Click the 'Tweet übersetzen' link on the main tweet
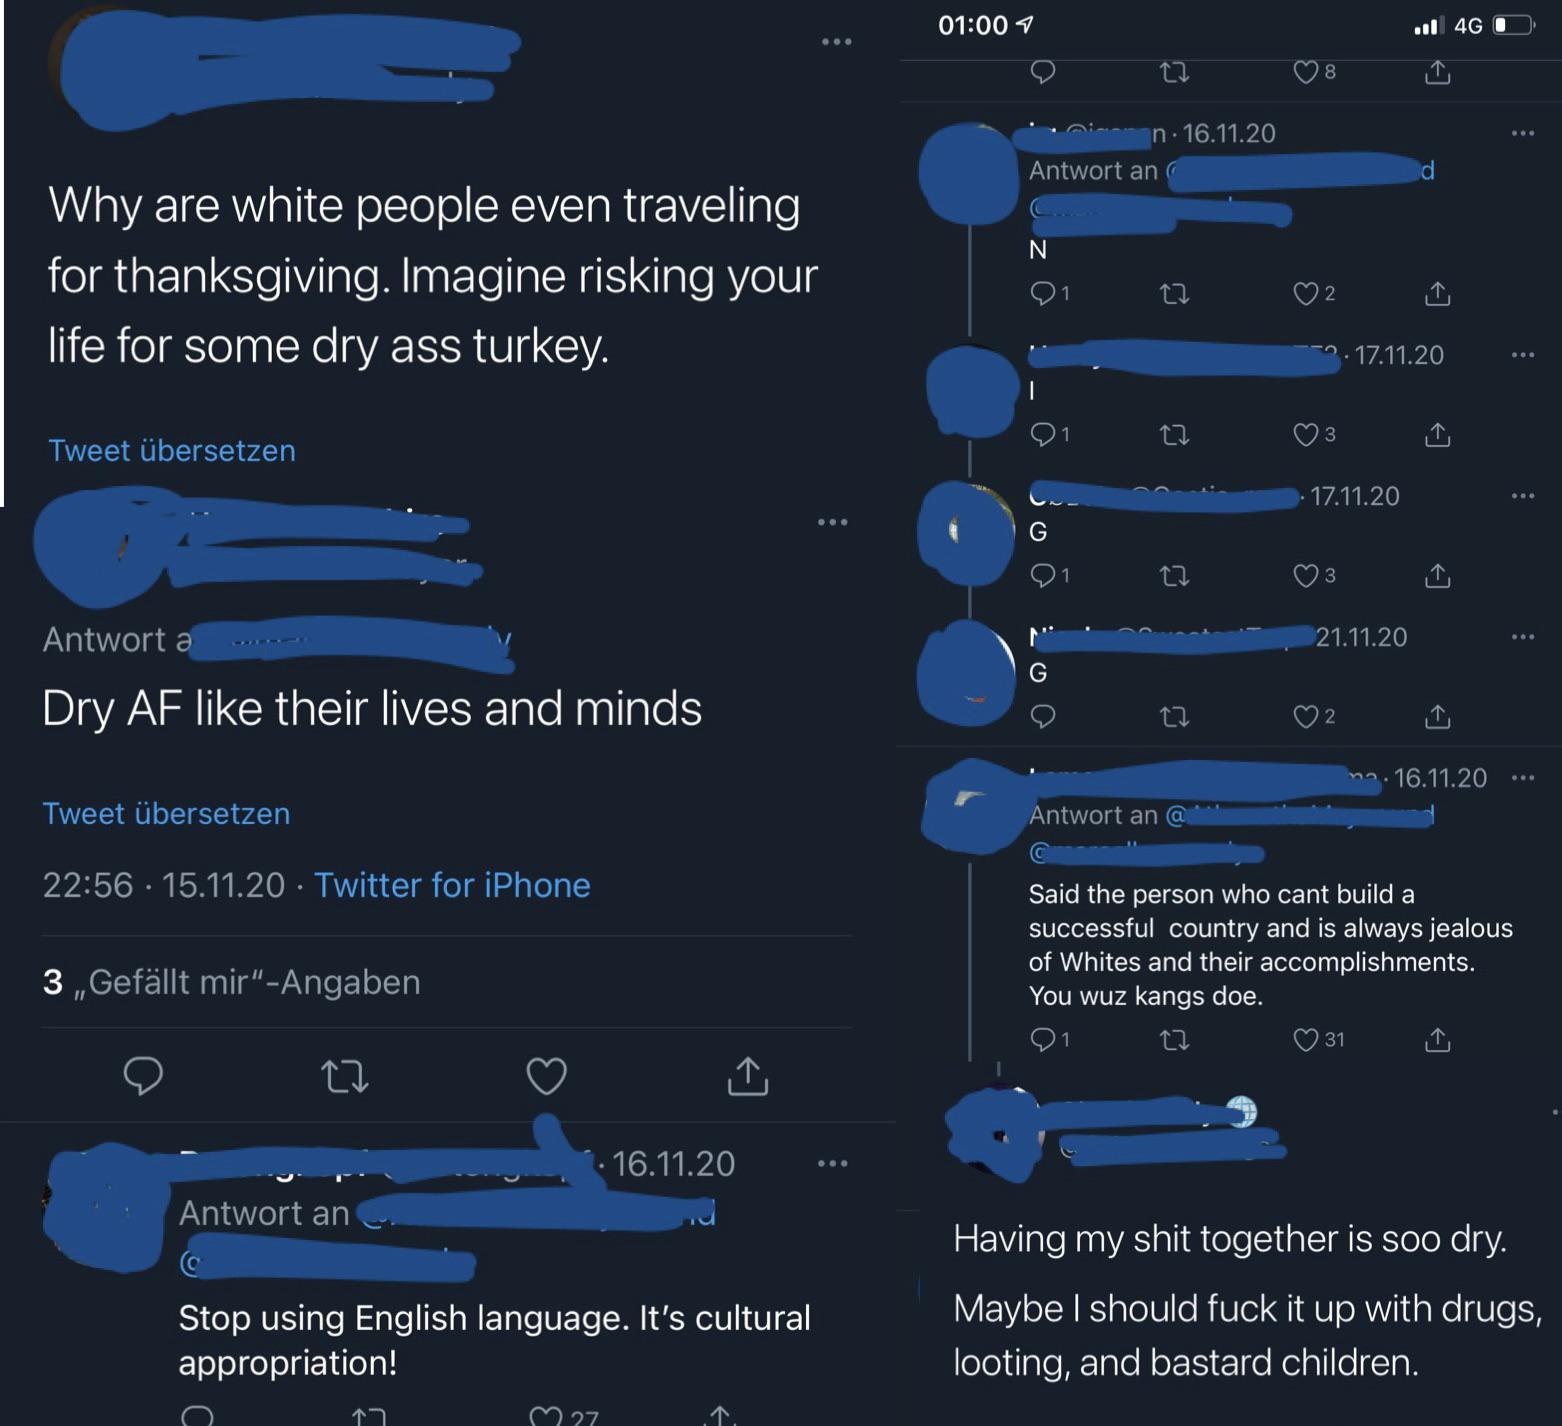Screen dimensions: 1562x1426 (171, 450)
